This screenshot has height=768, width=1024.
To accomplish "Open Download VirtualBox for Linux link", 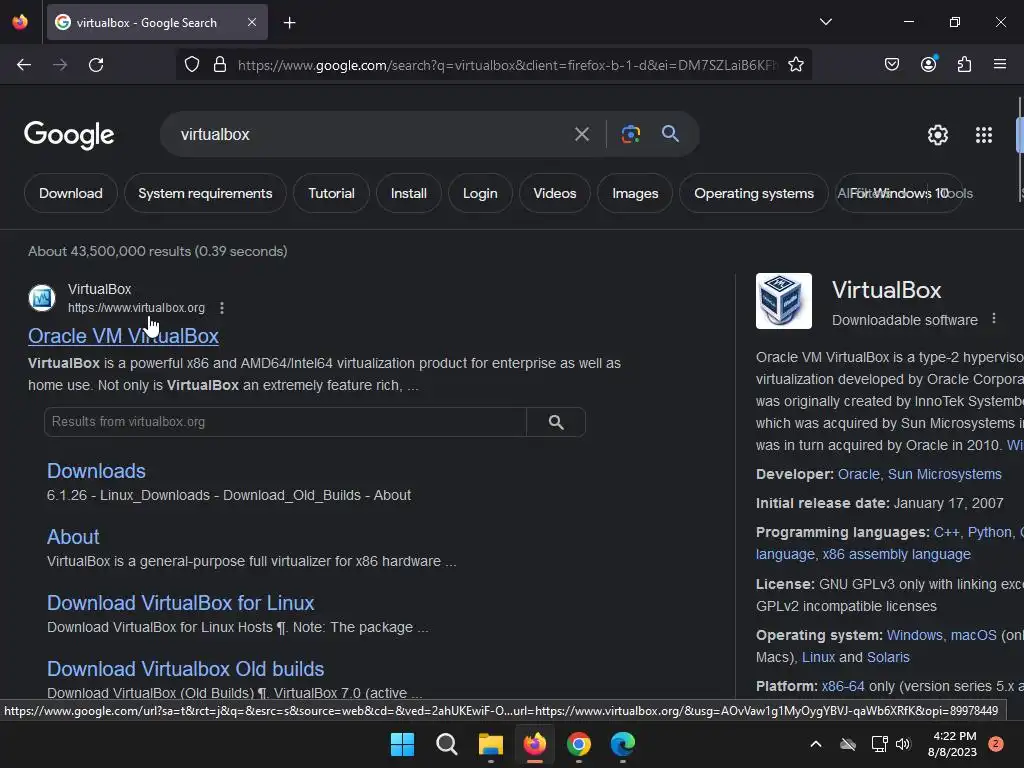I will (x=180, y=603).
